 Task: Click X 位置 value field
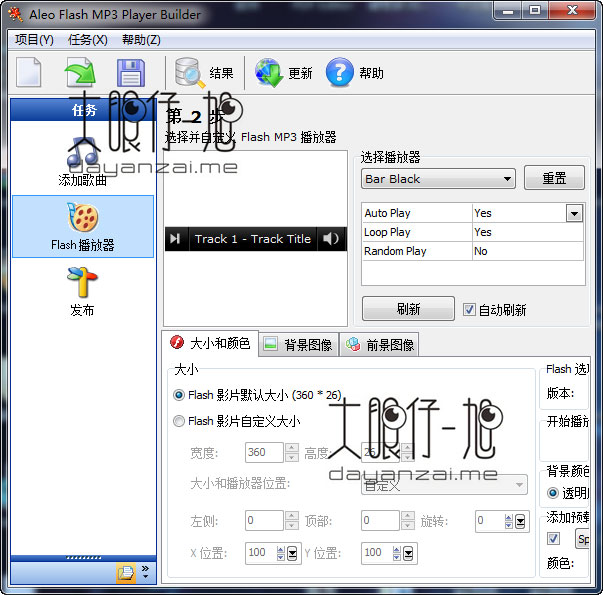point(261,553)
